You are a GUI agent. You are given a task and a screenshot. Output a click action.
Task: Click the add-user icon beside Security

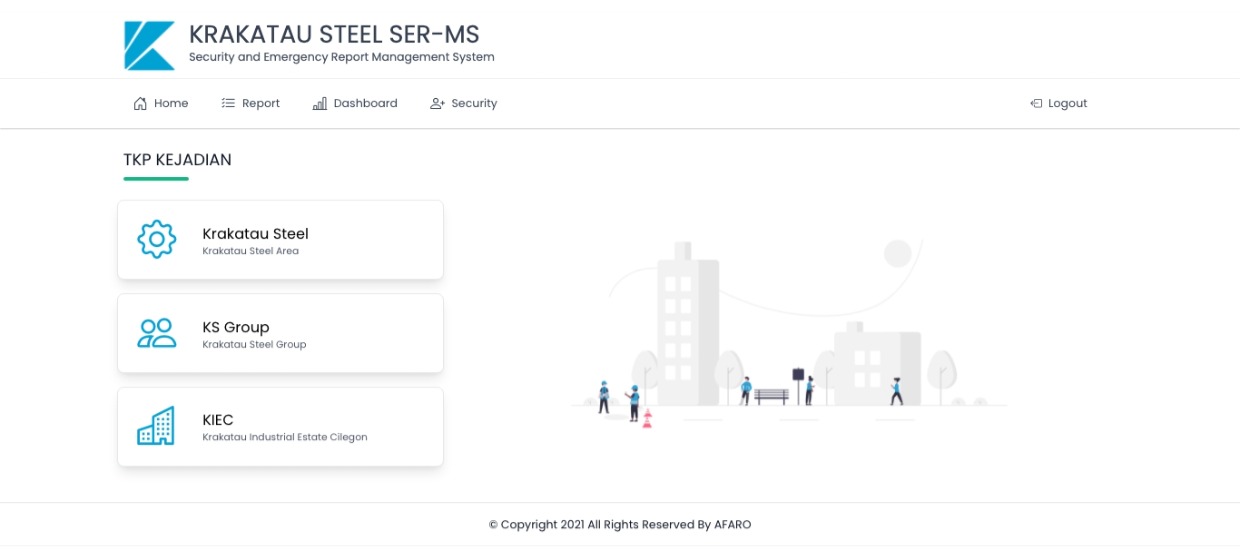coord(437,103)
